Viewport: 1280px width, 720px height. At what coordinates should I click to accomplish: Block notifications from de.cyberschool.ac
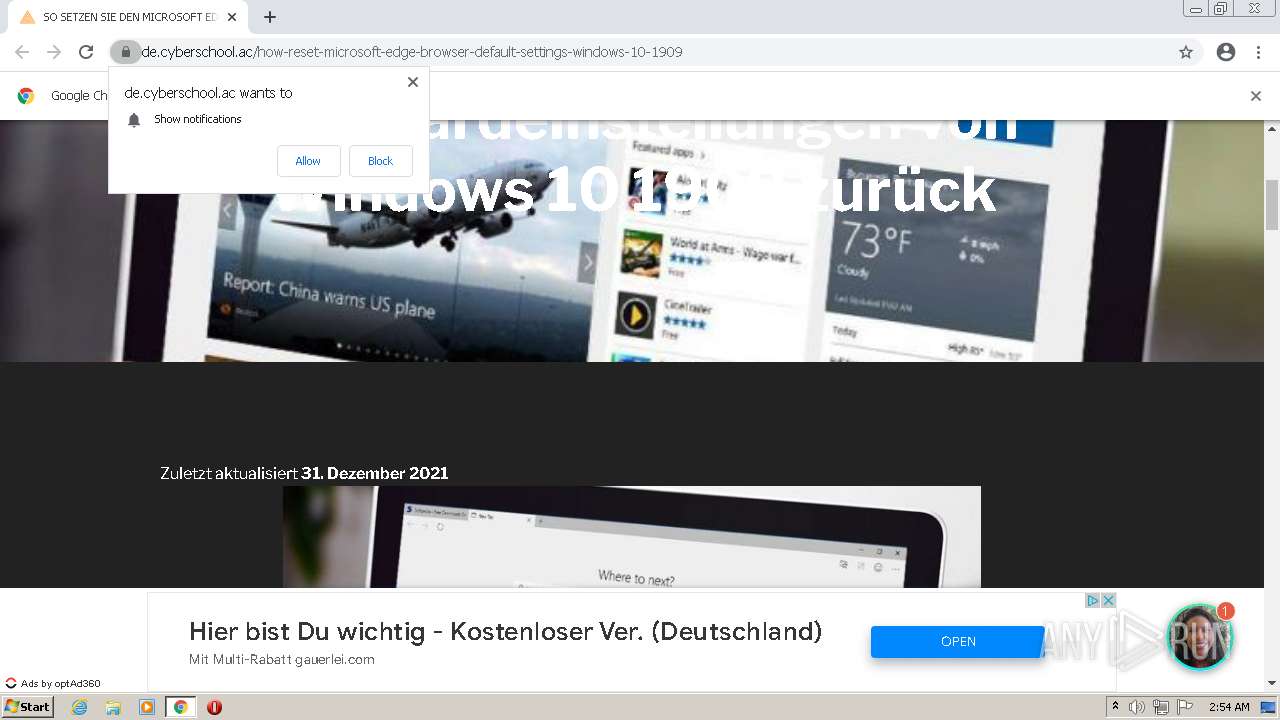point(380,161)
